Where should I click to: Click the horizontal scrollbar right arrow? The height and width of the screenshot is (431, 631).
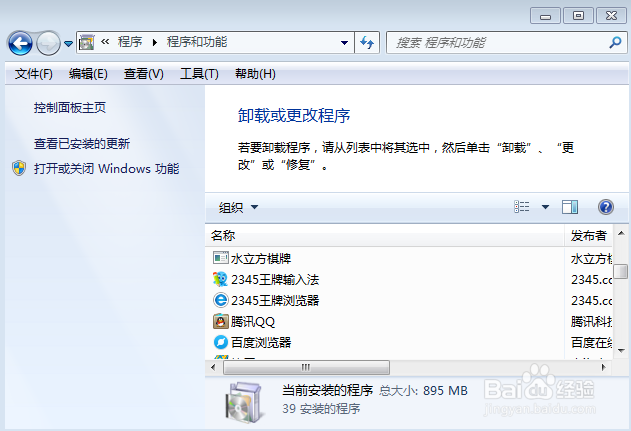tap(603, 367)
